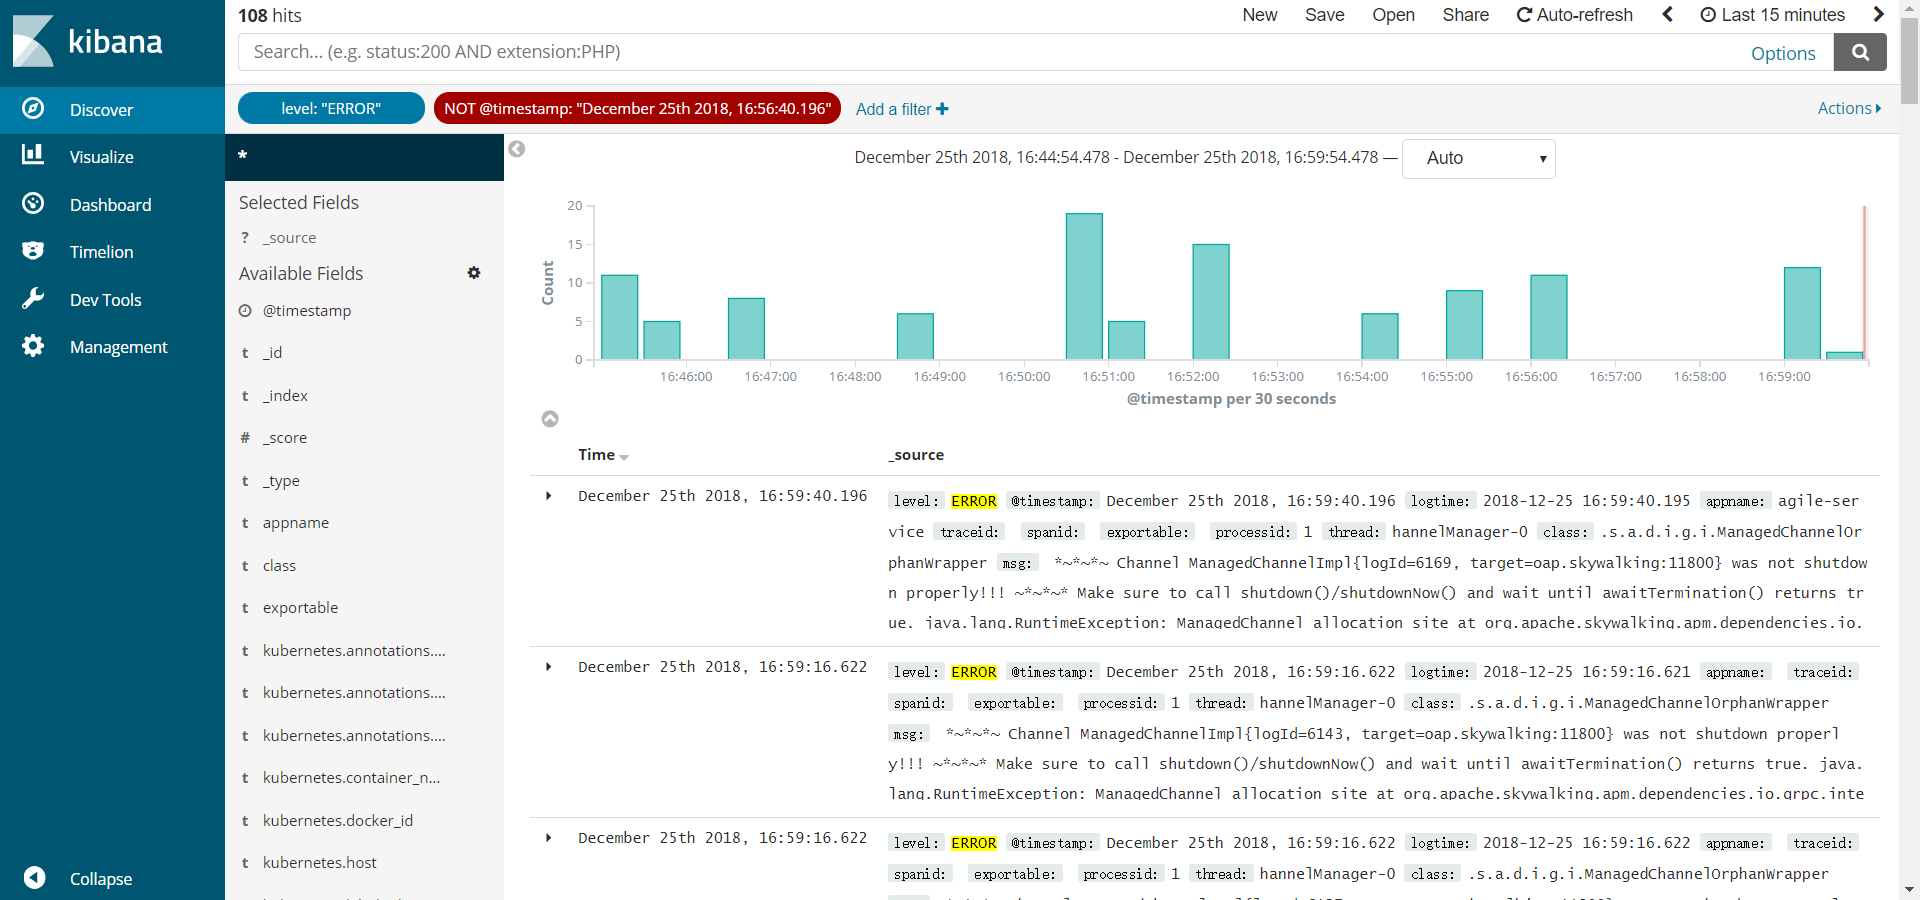Click the clock icon beside Last 15 minutes

click(1708, 15)
